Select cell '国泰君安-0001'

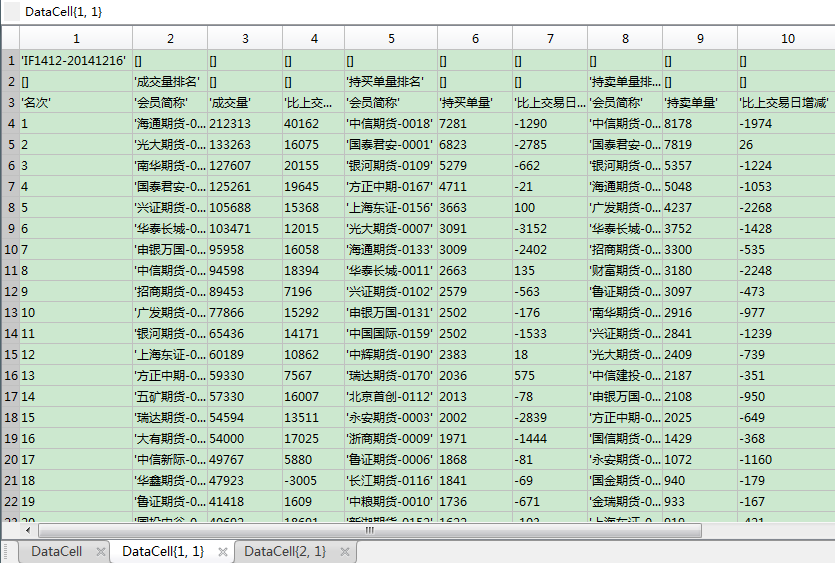[x=391, y=144]
